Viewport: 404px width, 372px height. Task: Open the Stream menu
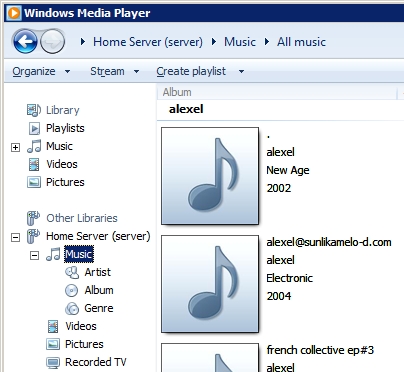(x=107, y=71)
